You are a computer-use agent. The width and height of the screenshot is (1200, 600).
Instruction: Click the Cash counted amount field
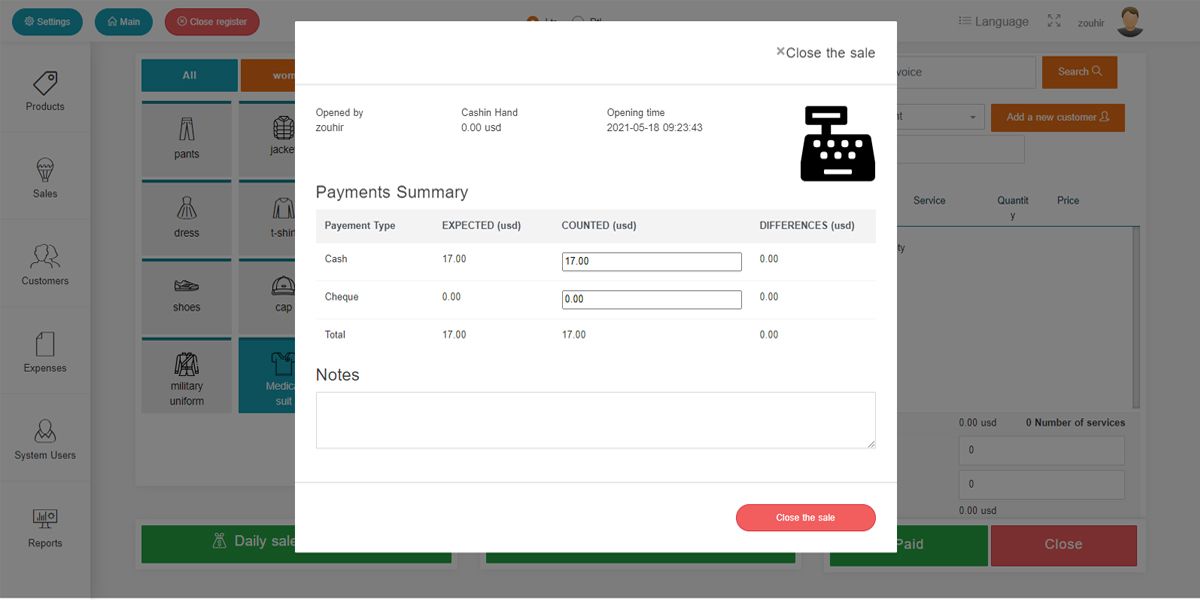click(x=651, y=261)
